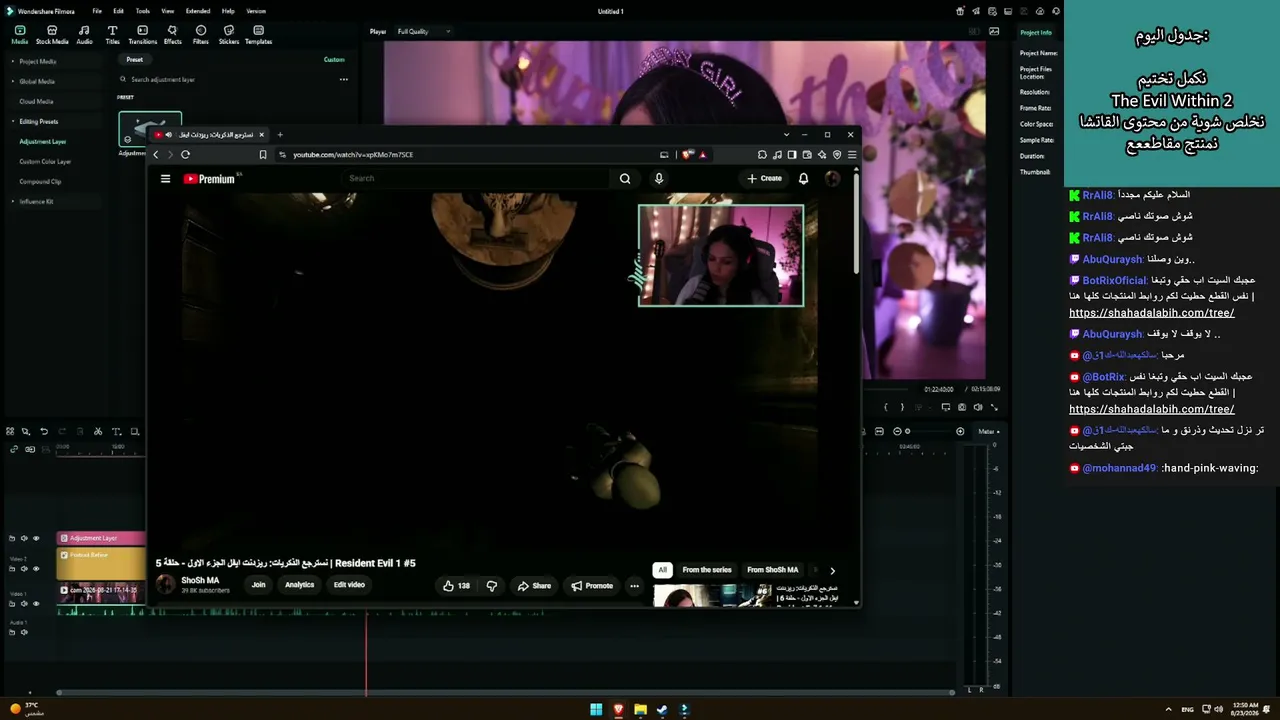Expand the Project Media tree item
The height and width of the screenshot is (720, 1280).
[x=13, y=61]
